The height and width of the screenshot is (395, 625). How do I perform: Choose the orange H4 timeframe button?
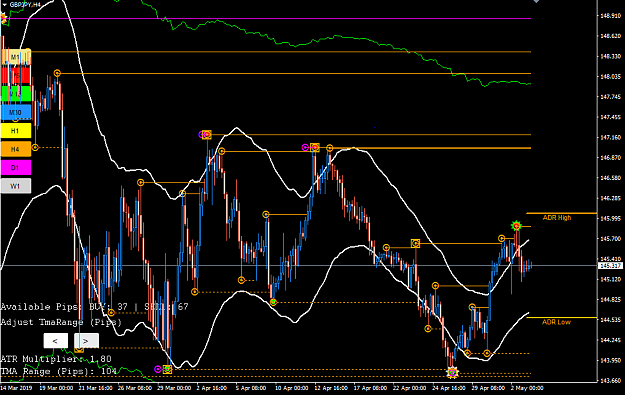15,149
